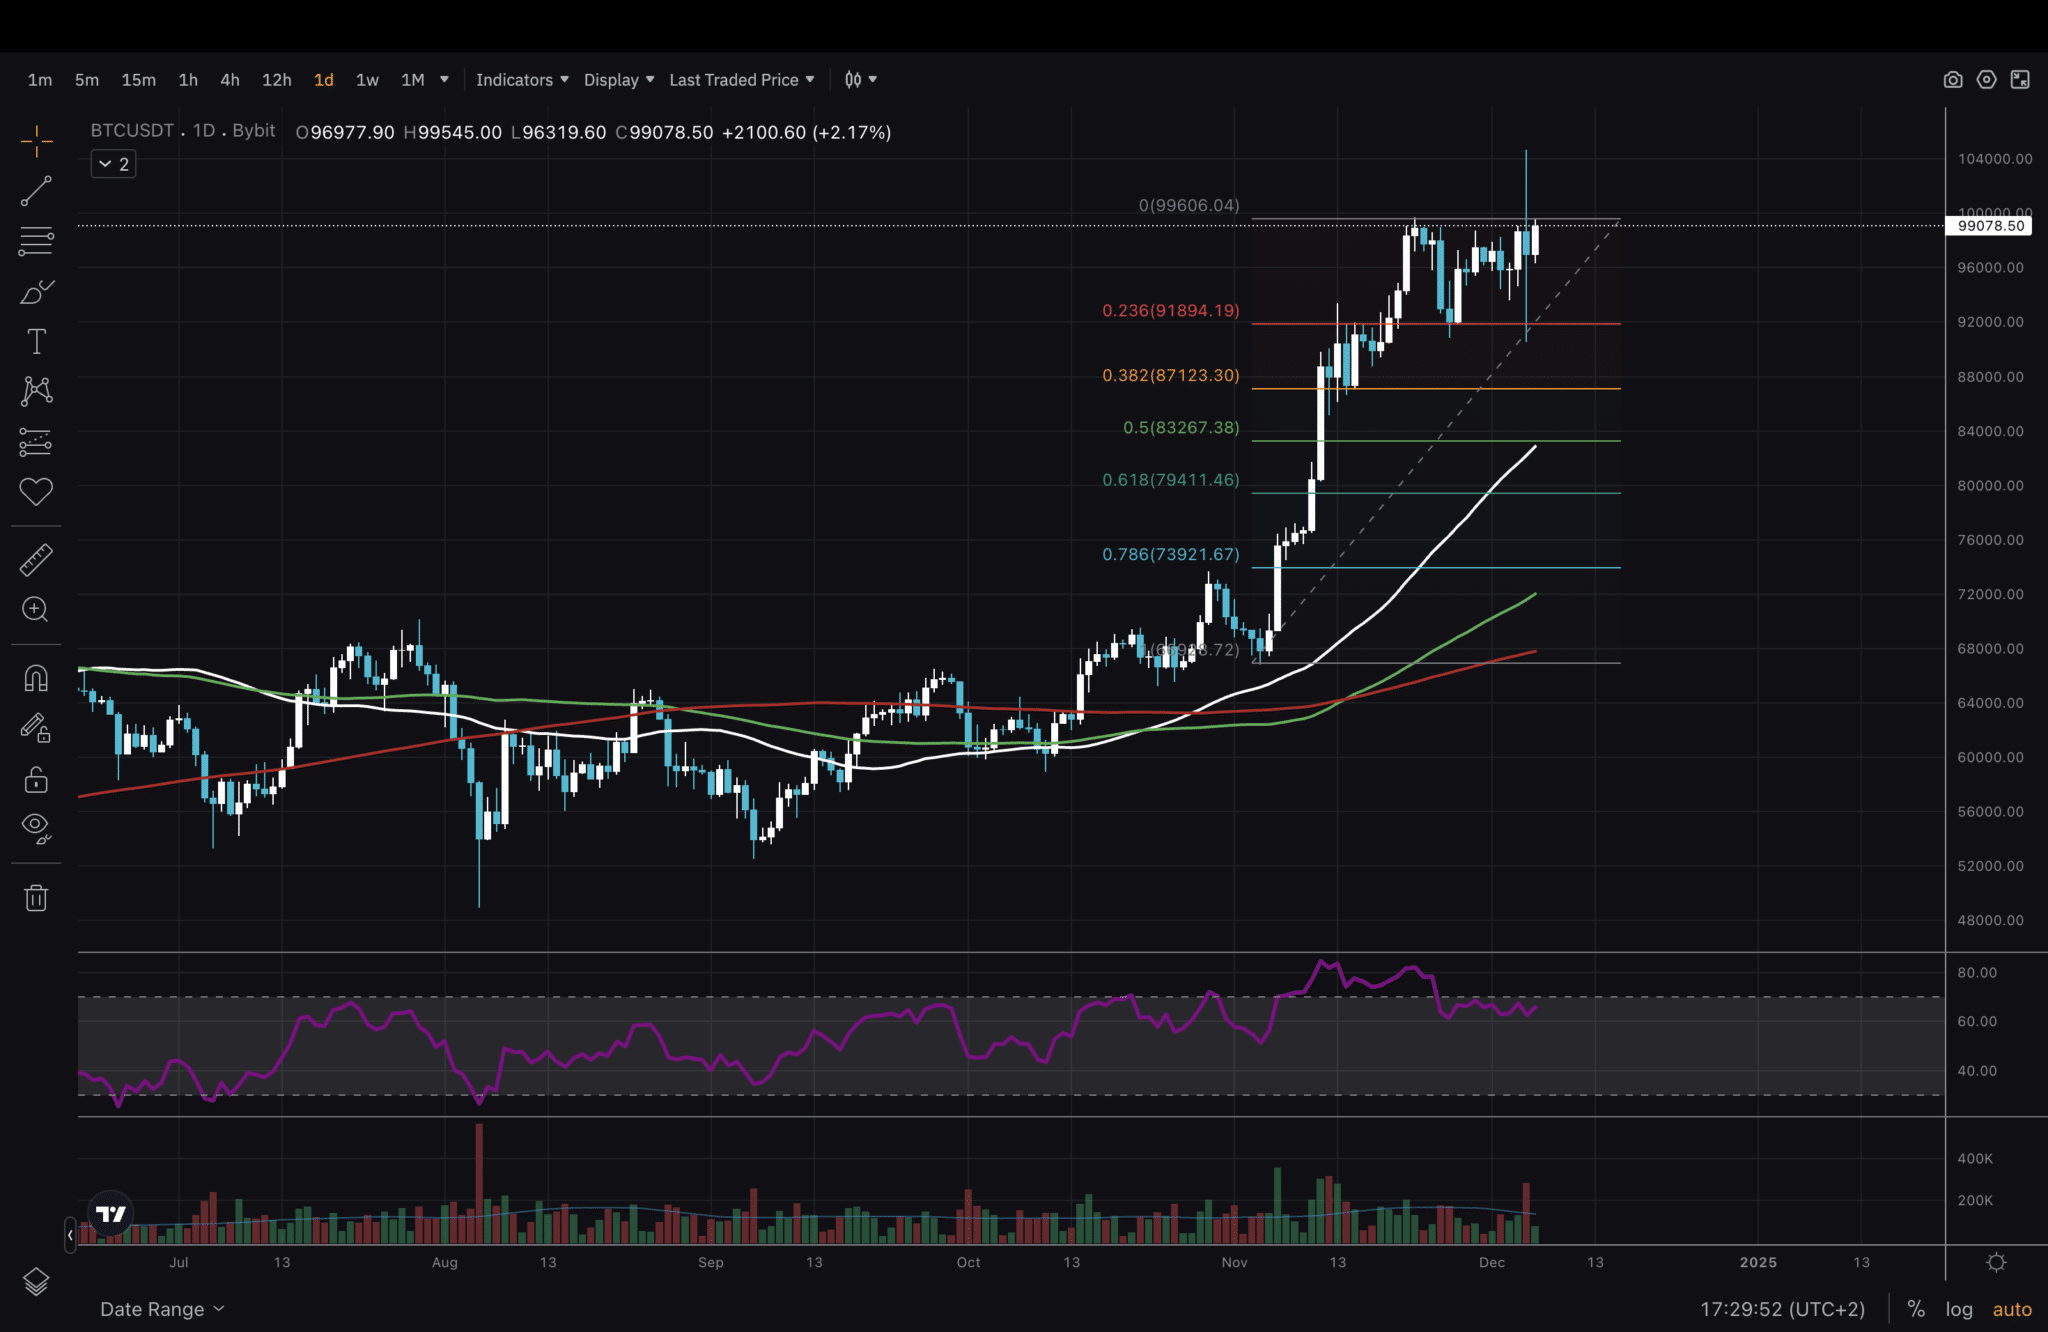Switch to the 1m timeframe
The height and width of the screenshot is (1332, 2048).
40,80
